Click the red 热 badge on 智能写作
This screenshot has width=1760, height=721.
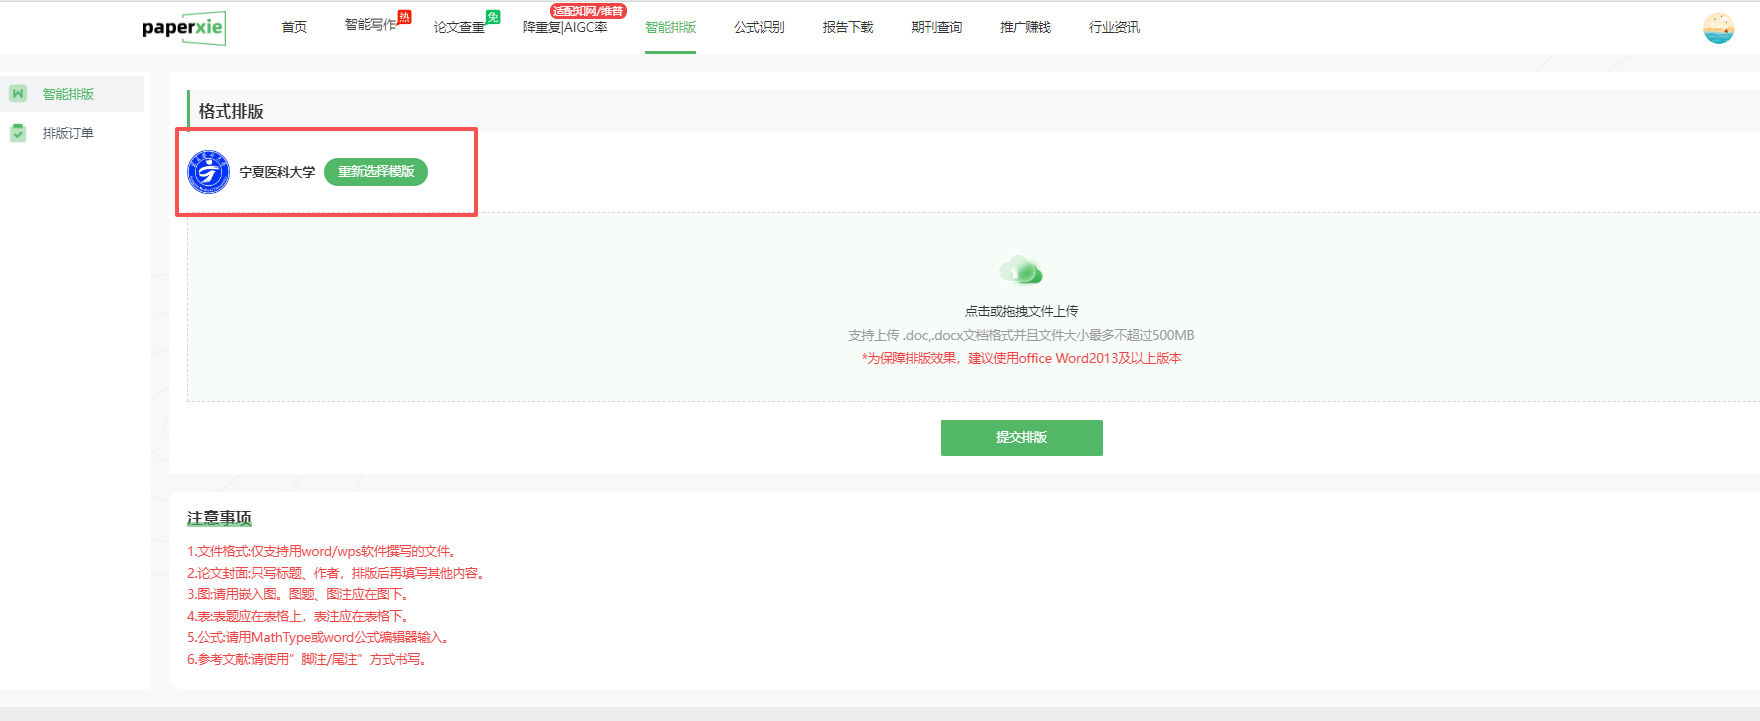[x=404, y=17]
